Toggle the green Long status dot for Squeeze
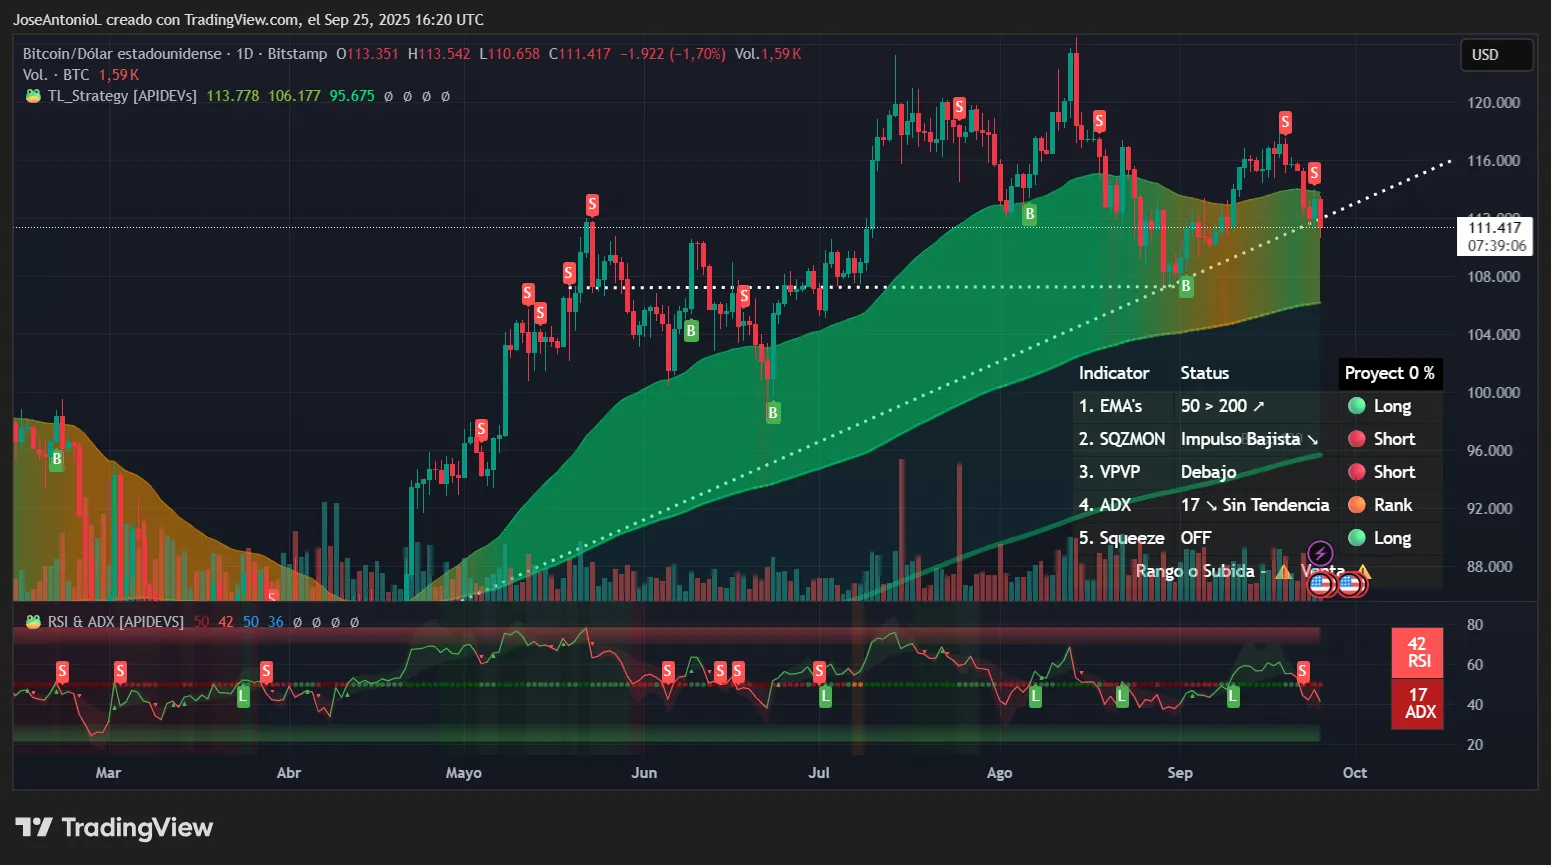Image resolution: width=1551 pixels, height=865 pixels. pyautogui.click(x=1357, y=538)
